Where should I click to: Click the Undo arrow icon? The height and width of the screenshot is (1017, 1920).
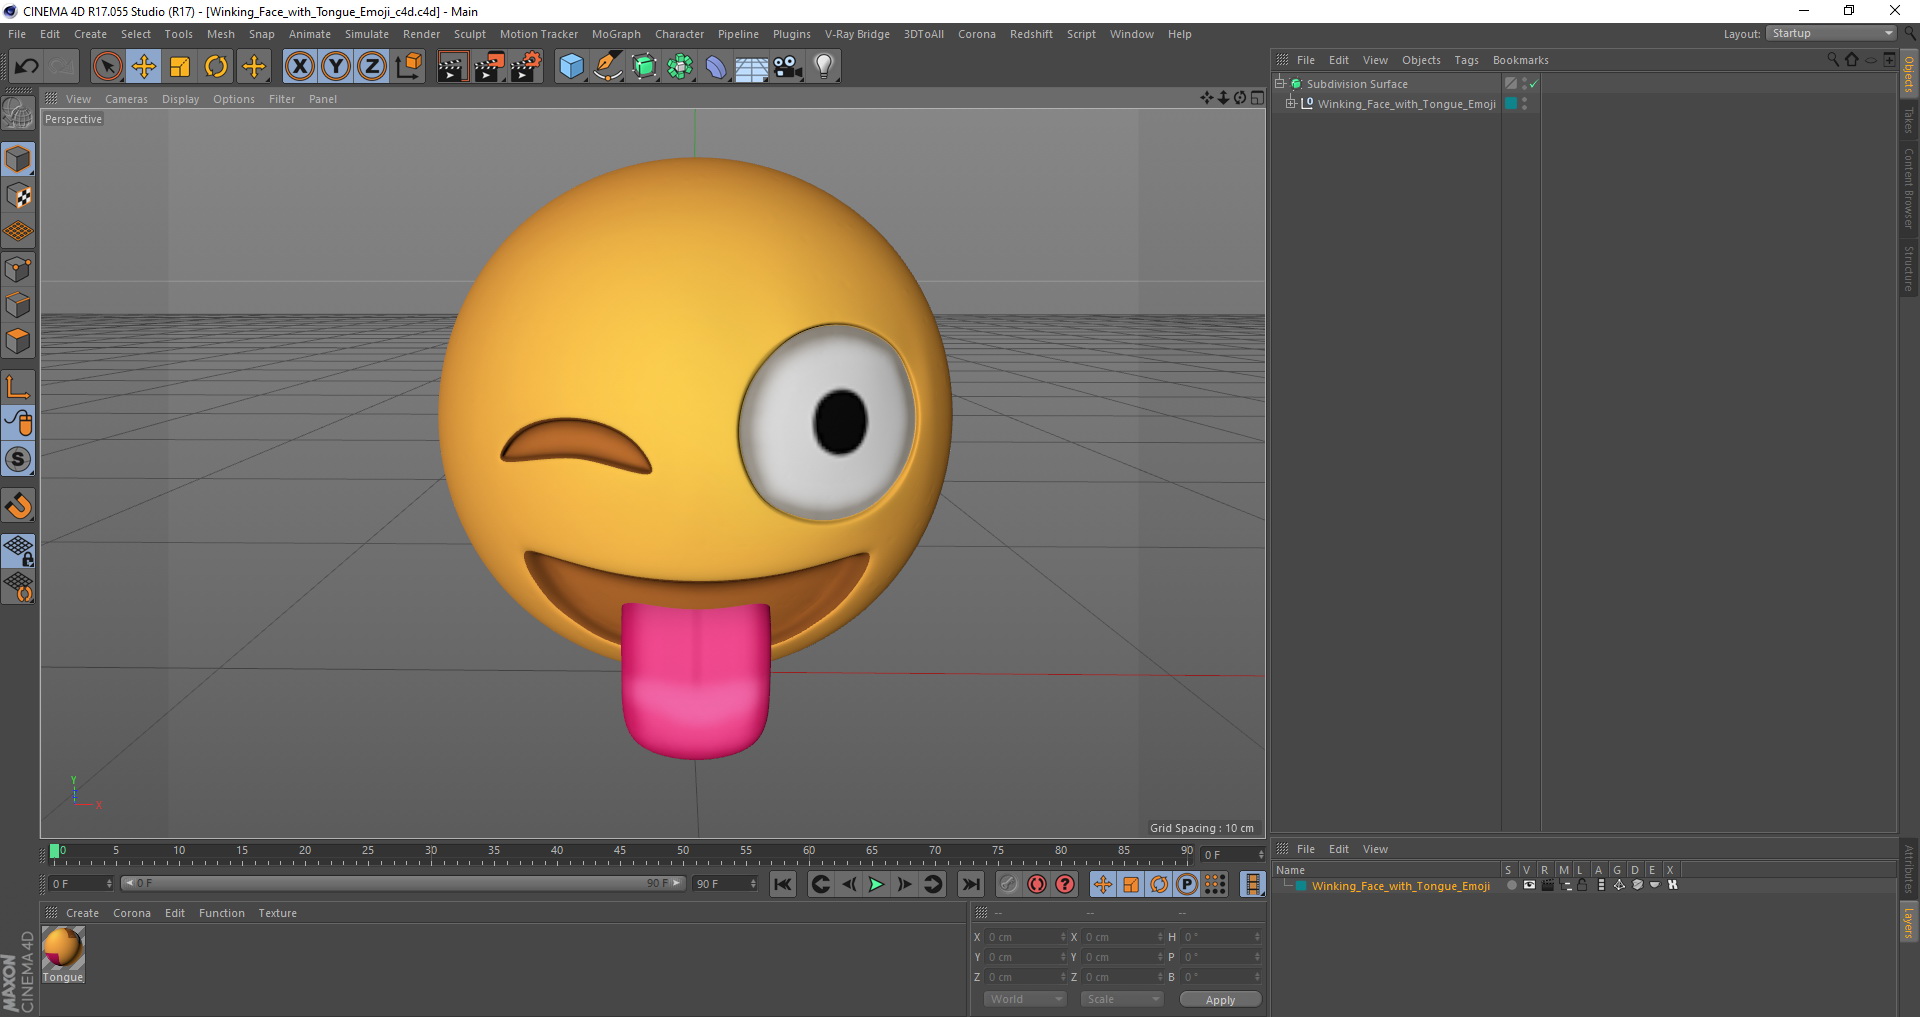[x=27, y=66]
